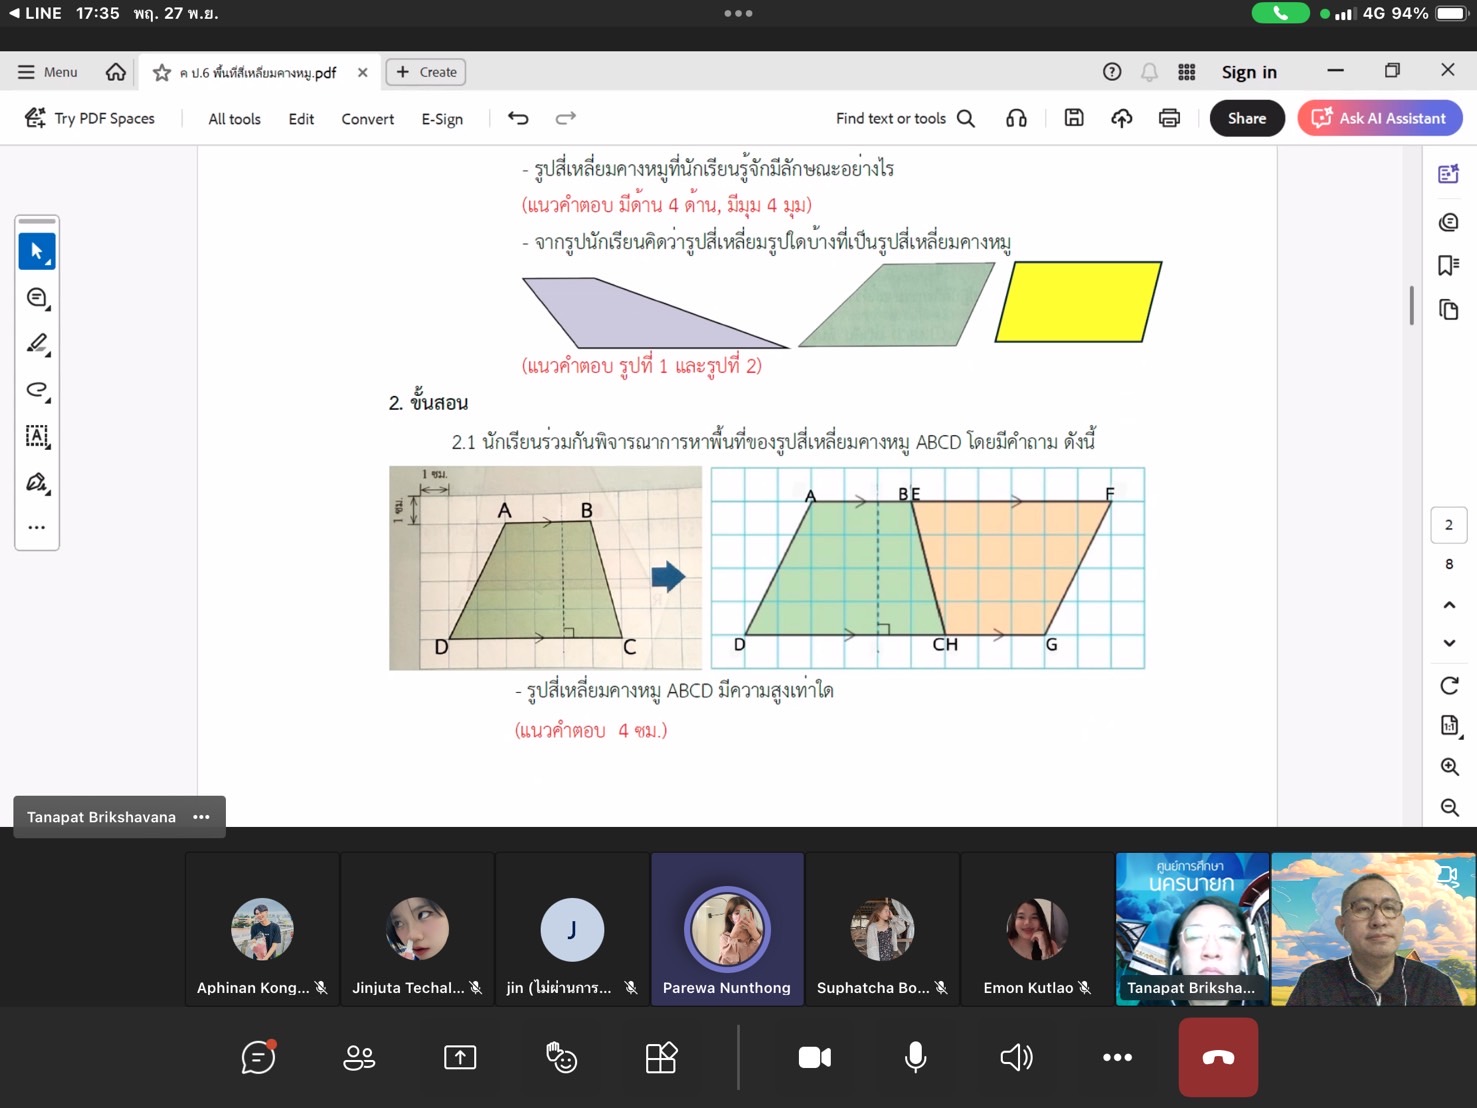The width and height of the screenshot is (1477, 1108).
Task: Click the document vertical scrollbar thumb
Action: point(1411,305)
